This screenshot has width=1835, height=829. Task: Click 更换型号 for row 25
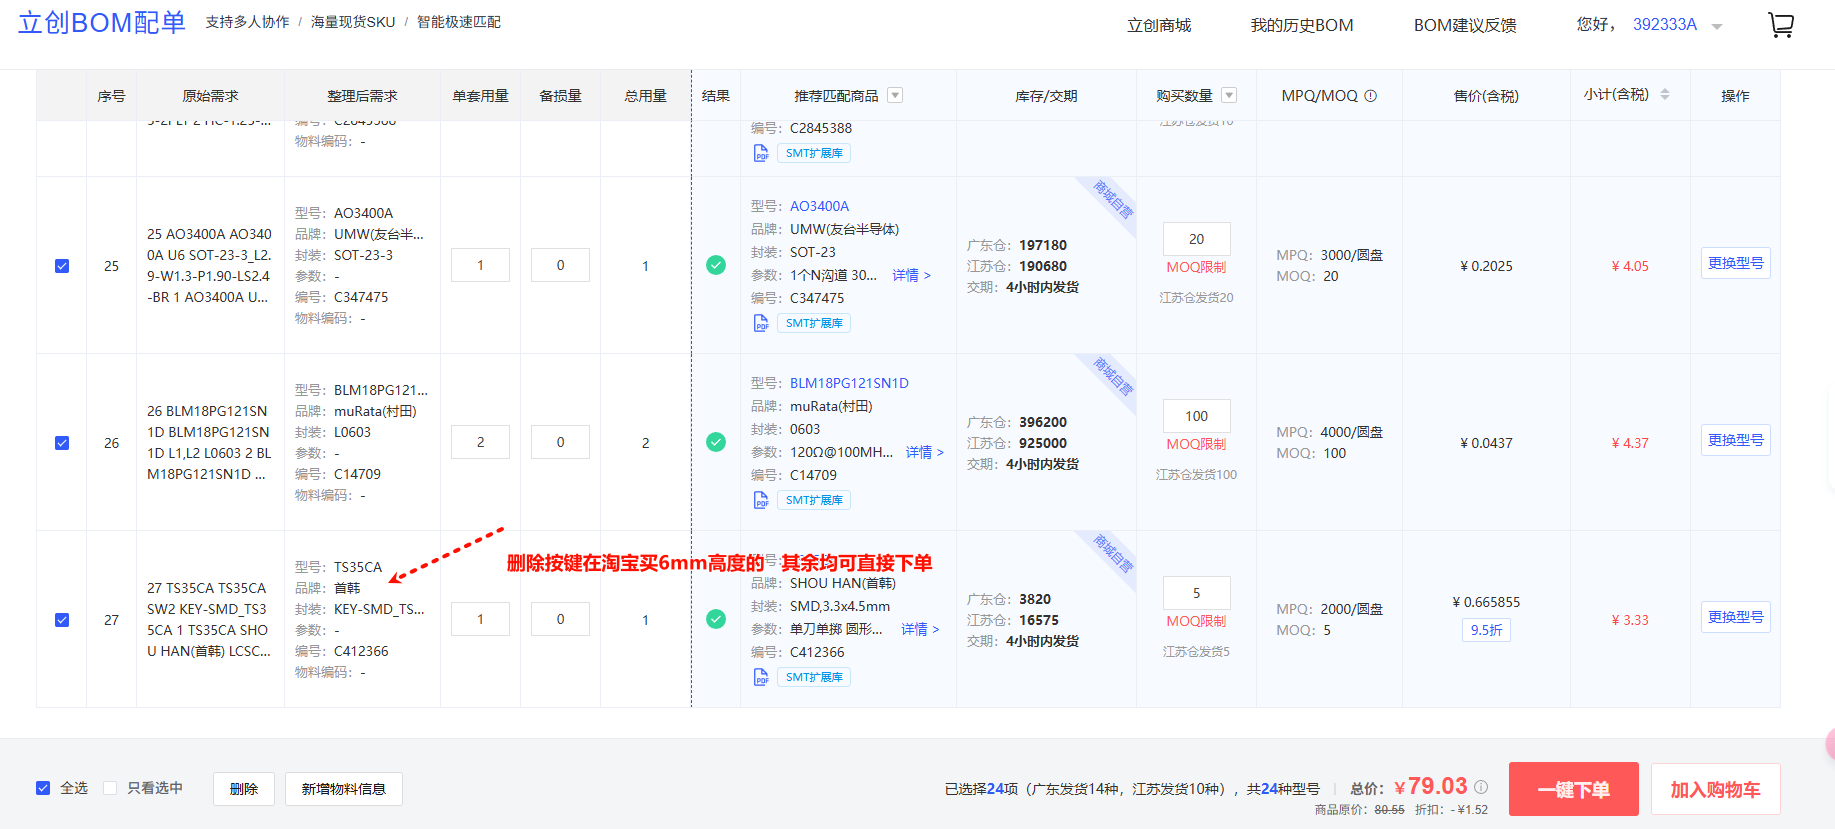(1735, 263)
